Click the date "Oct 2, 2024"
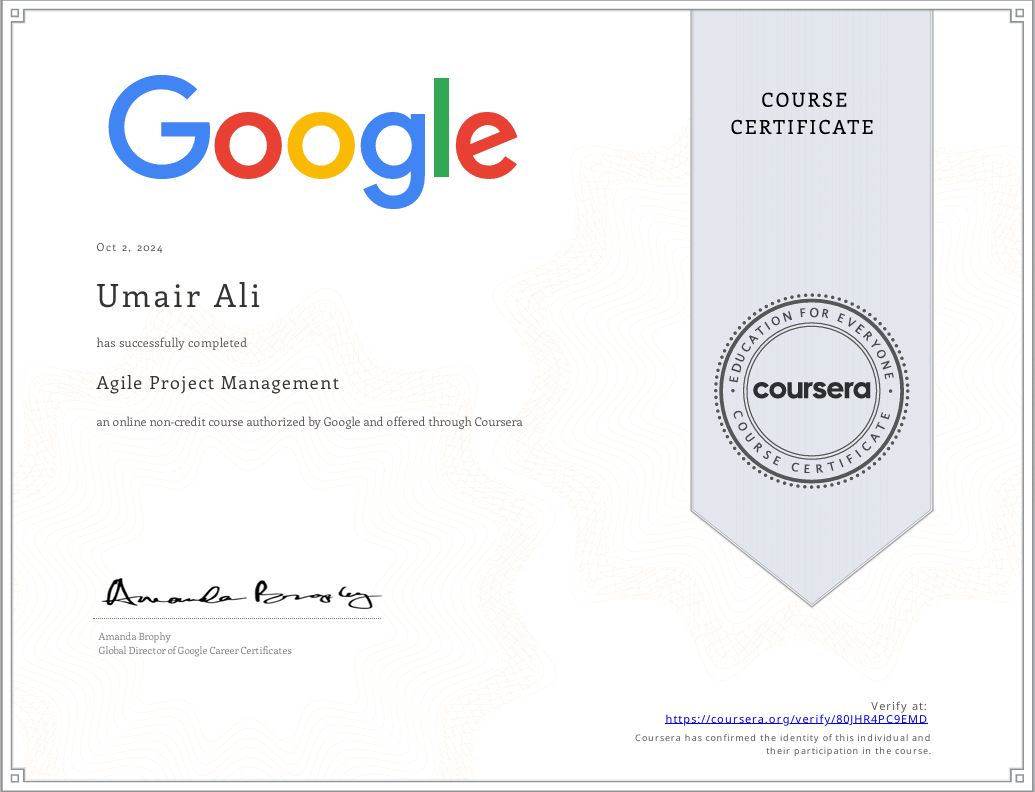Image resolution: width=1035 pixels, height=792 pixels. [130, 248]
